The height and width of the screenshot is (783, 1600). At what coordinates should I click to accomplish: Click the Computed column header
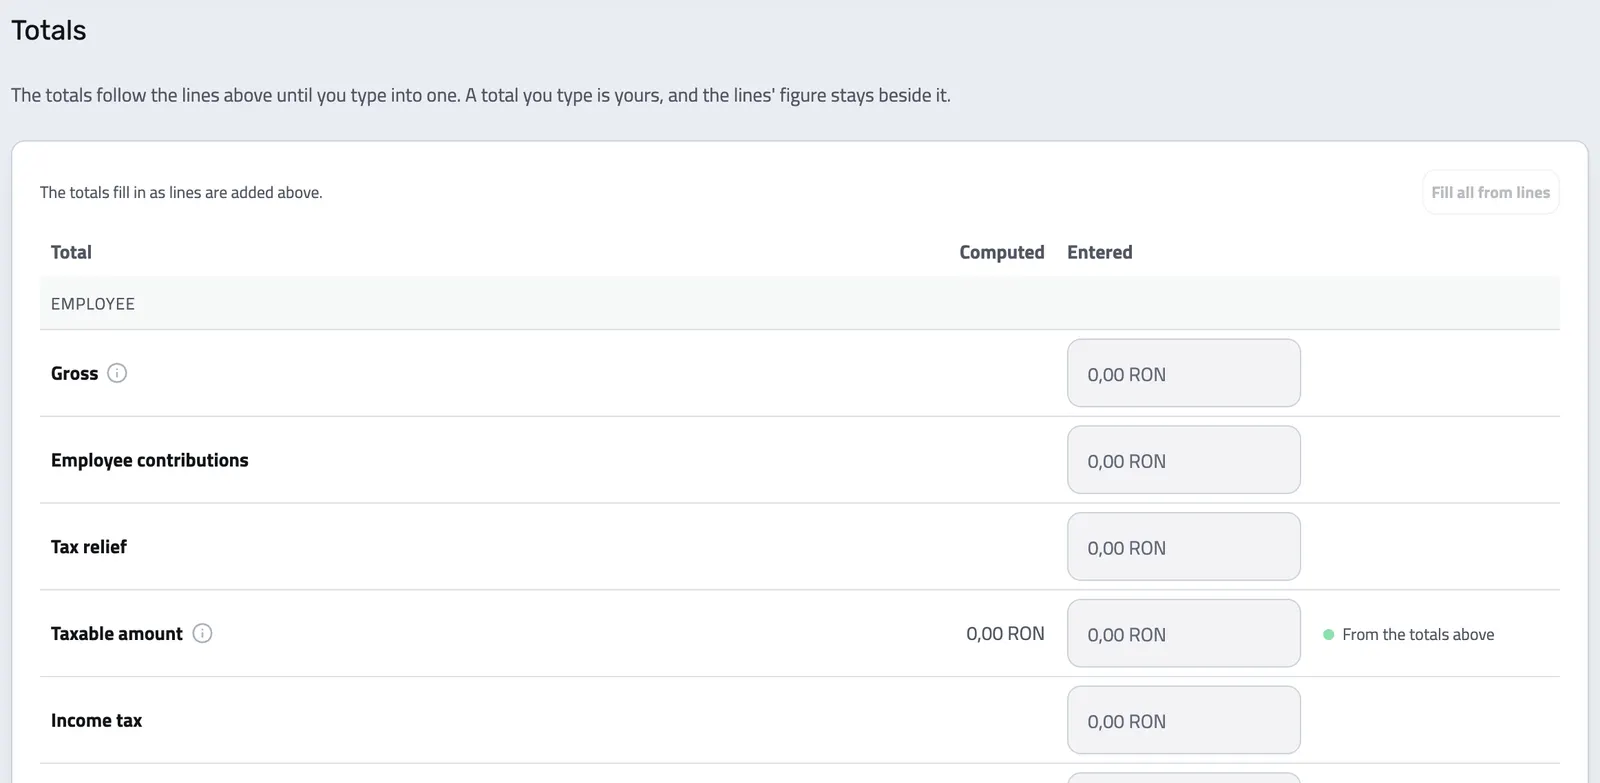[1002, 252]
